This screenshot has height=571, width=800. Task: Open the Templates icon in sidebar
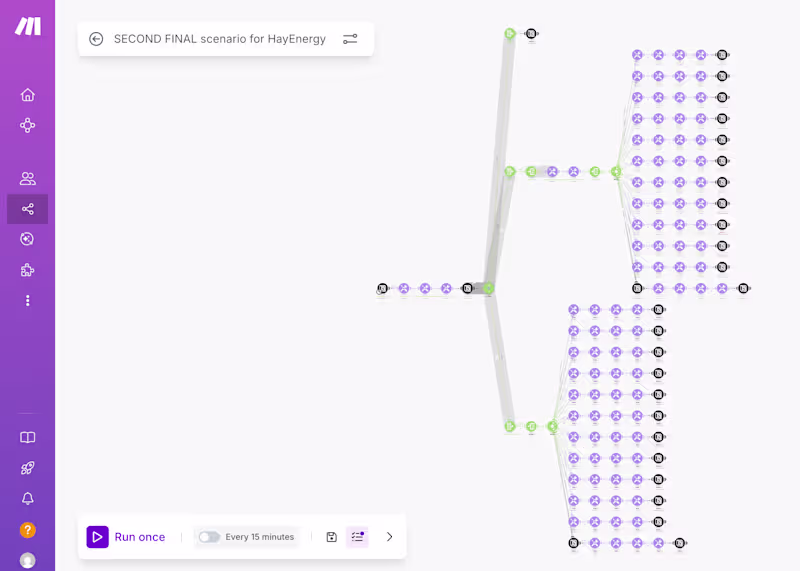pyautogui.click(x=28, y=239)
